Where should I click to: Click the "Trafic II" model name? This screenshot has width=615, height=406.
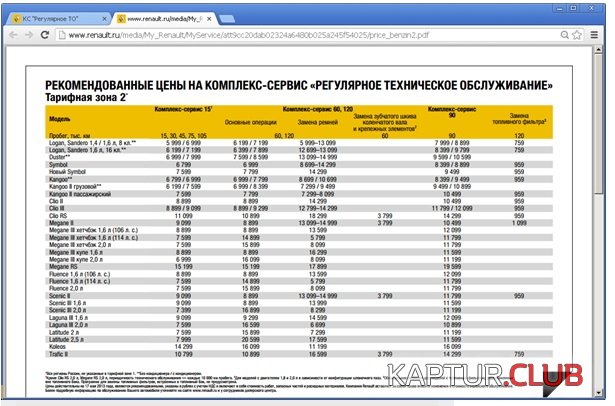click(58, 354)
